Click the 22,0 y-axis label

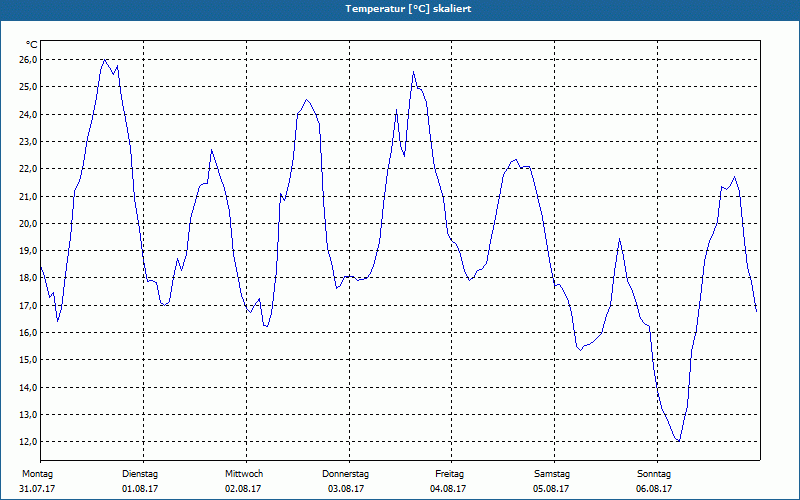[x=29, y=169]
